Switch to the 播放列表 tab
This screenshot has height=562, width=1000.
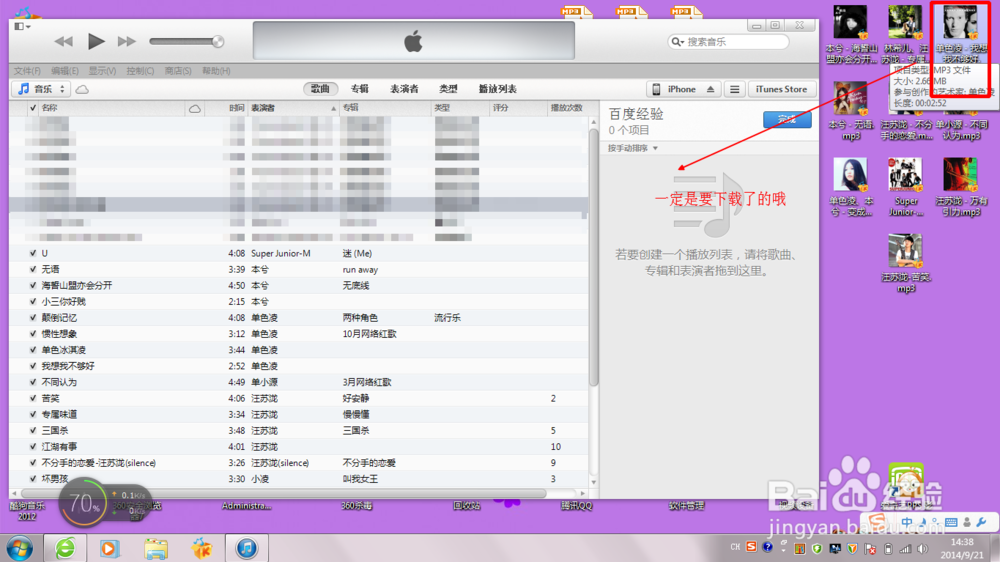click(497, 89)
